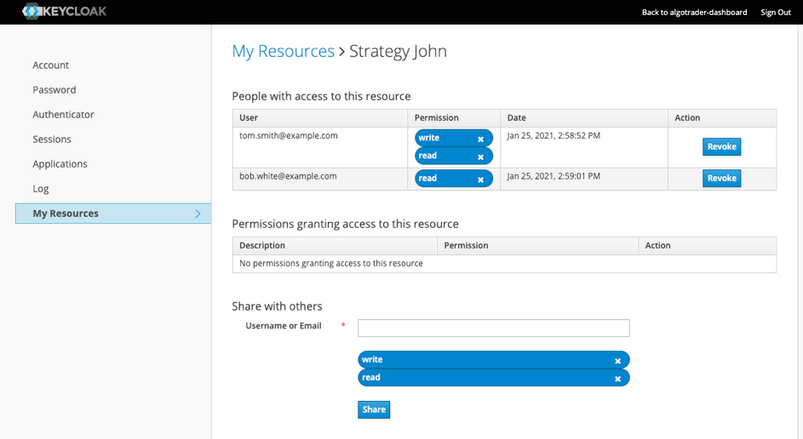Revoke access for bob.white@example.com
The height and width of the screenshot is (439, 803).
point(722,178)
